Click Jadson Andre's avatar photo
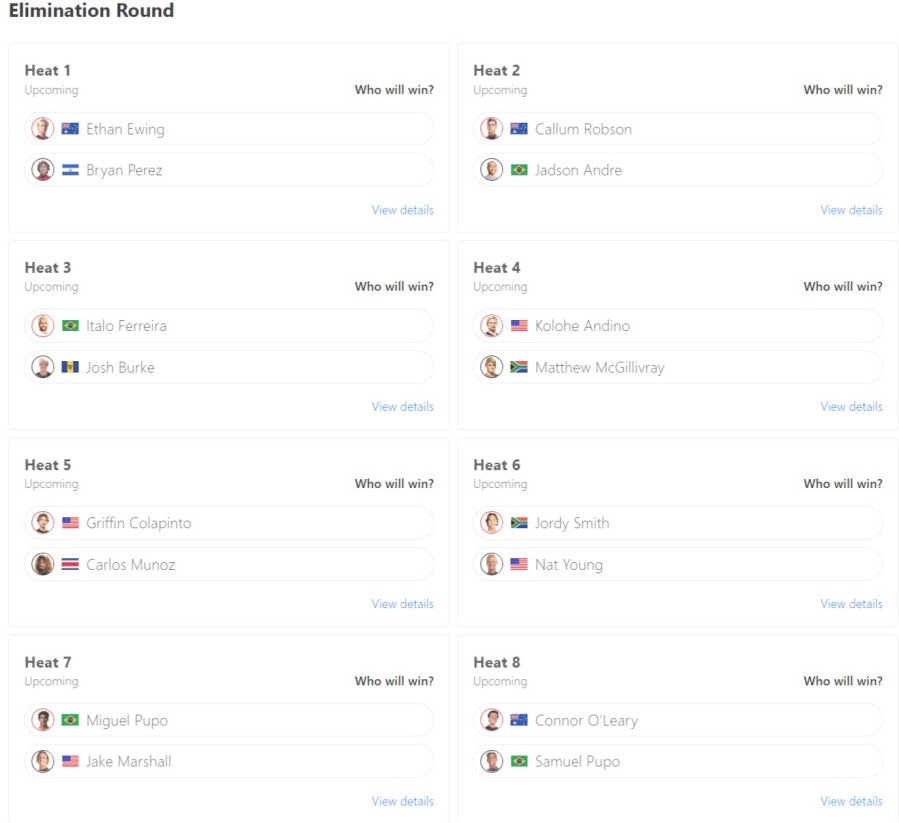The height and width of the screenshot is (823, 899). pyautogui.click(x=492, y=170)
